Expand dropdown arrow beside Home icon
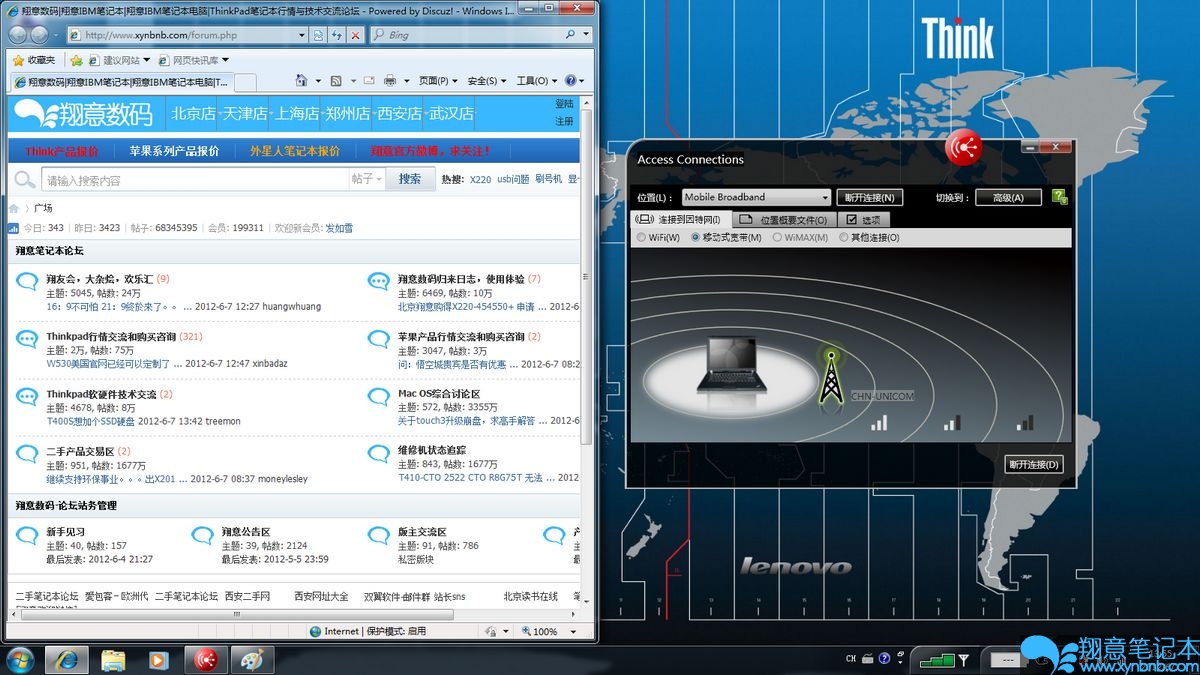 click(x=317, y=81)
